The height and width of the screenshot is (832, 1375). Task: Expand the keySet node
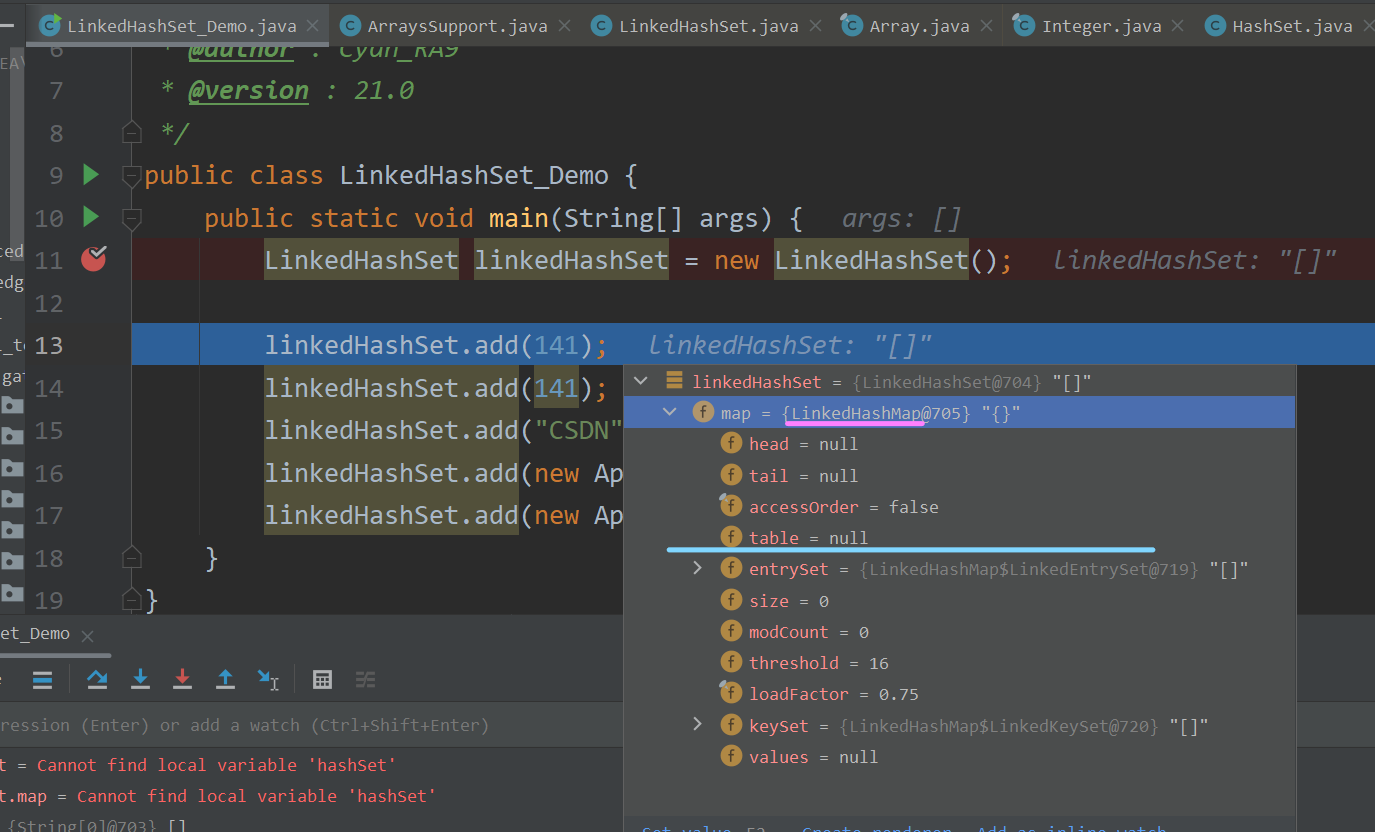(x=698, y=724)
